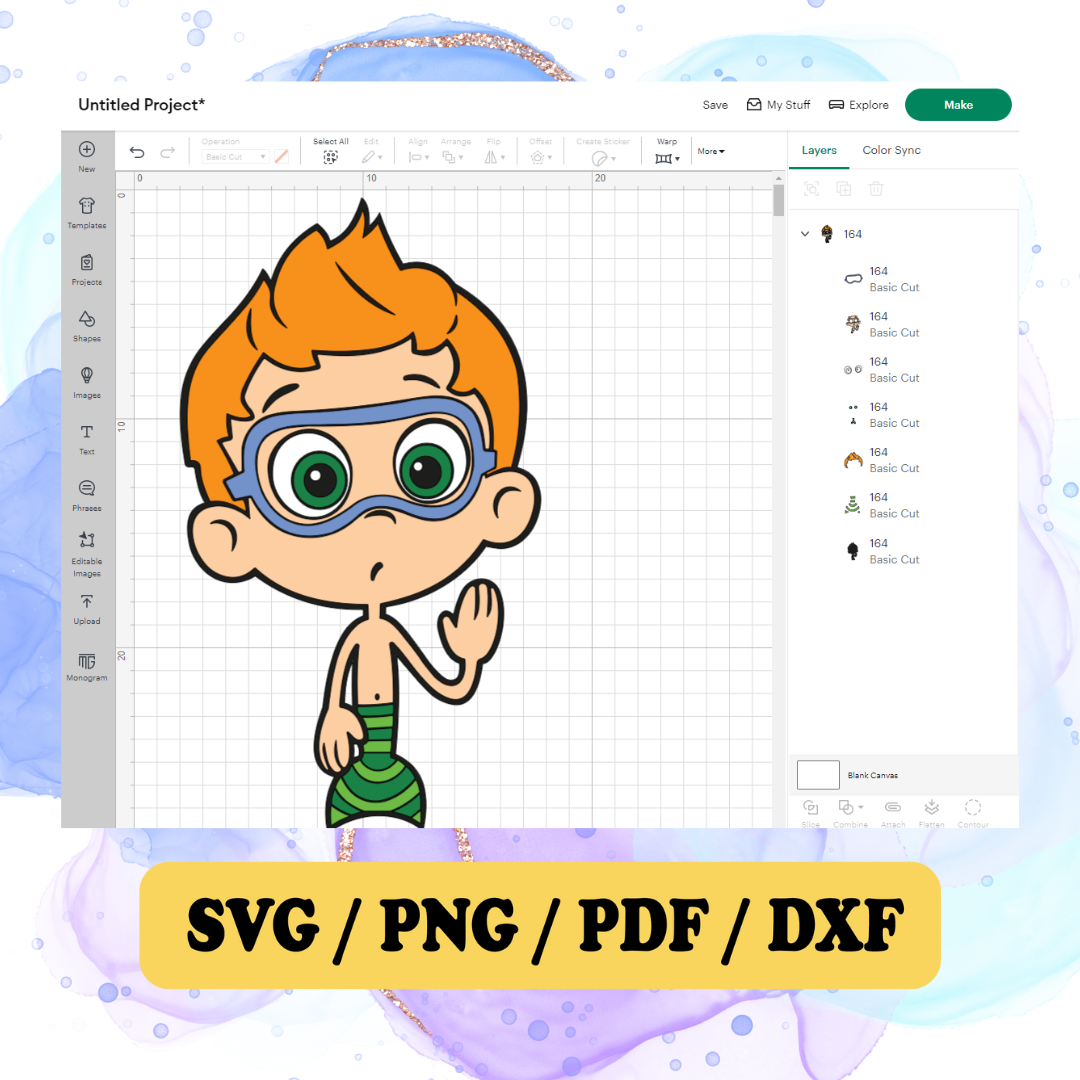Click the Select All icon
The height and width of the screenshot is (1080, 1080).
pos(331,158)
